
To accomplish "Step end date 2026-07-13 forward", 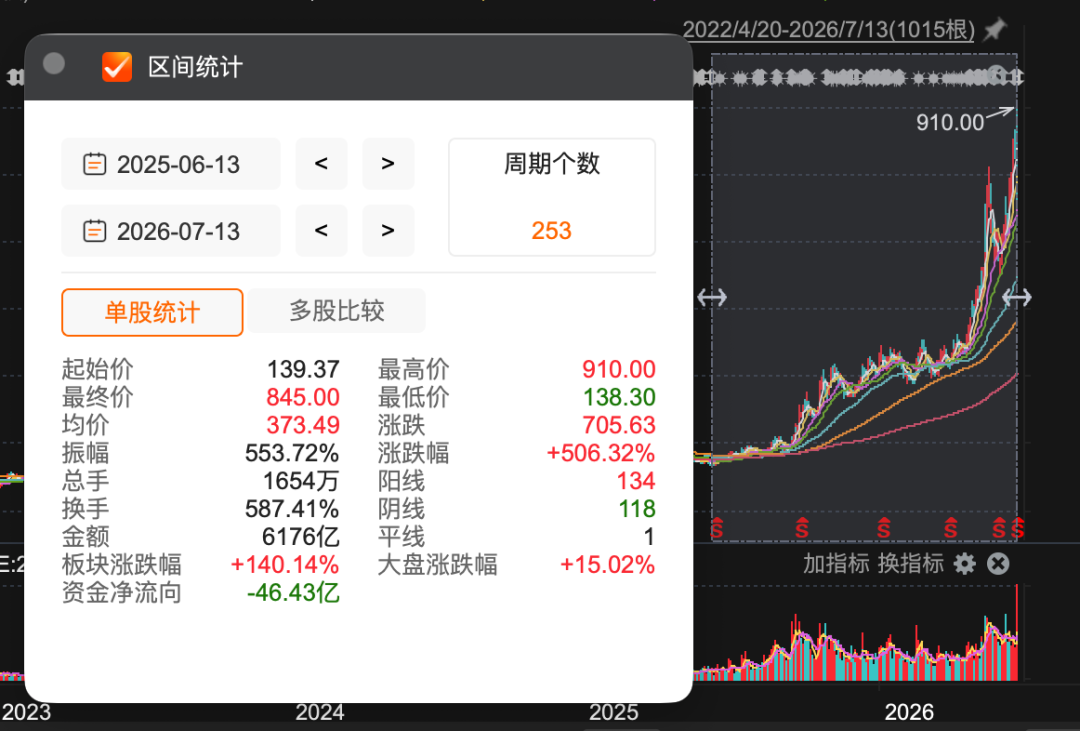I will (388, 231).
